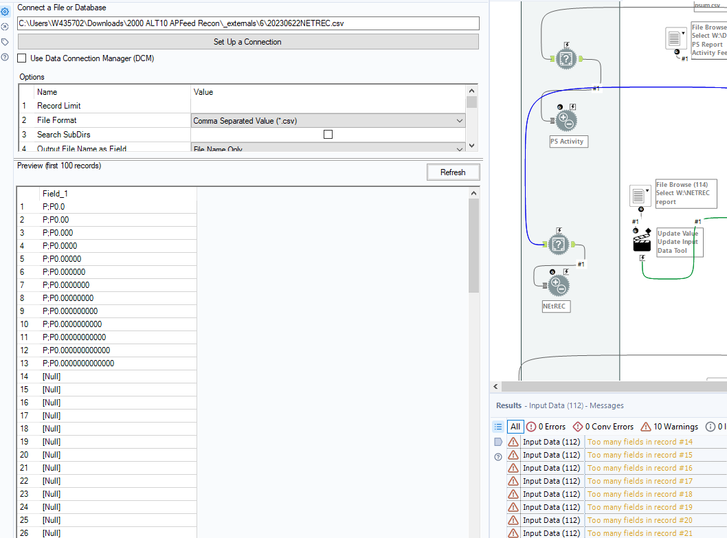Screen dimensions: 727x538
Task: Show messages list view in Results
Action: click(x=498, y=427)
